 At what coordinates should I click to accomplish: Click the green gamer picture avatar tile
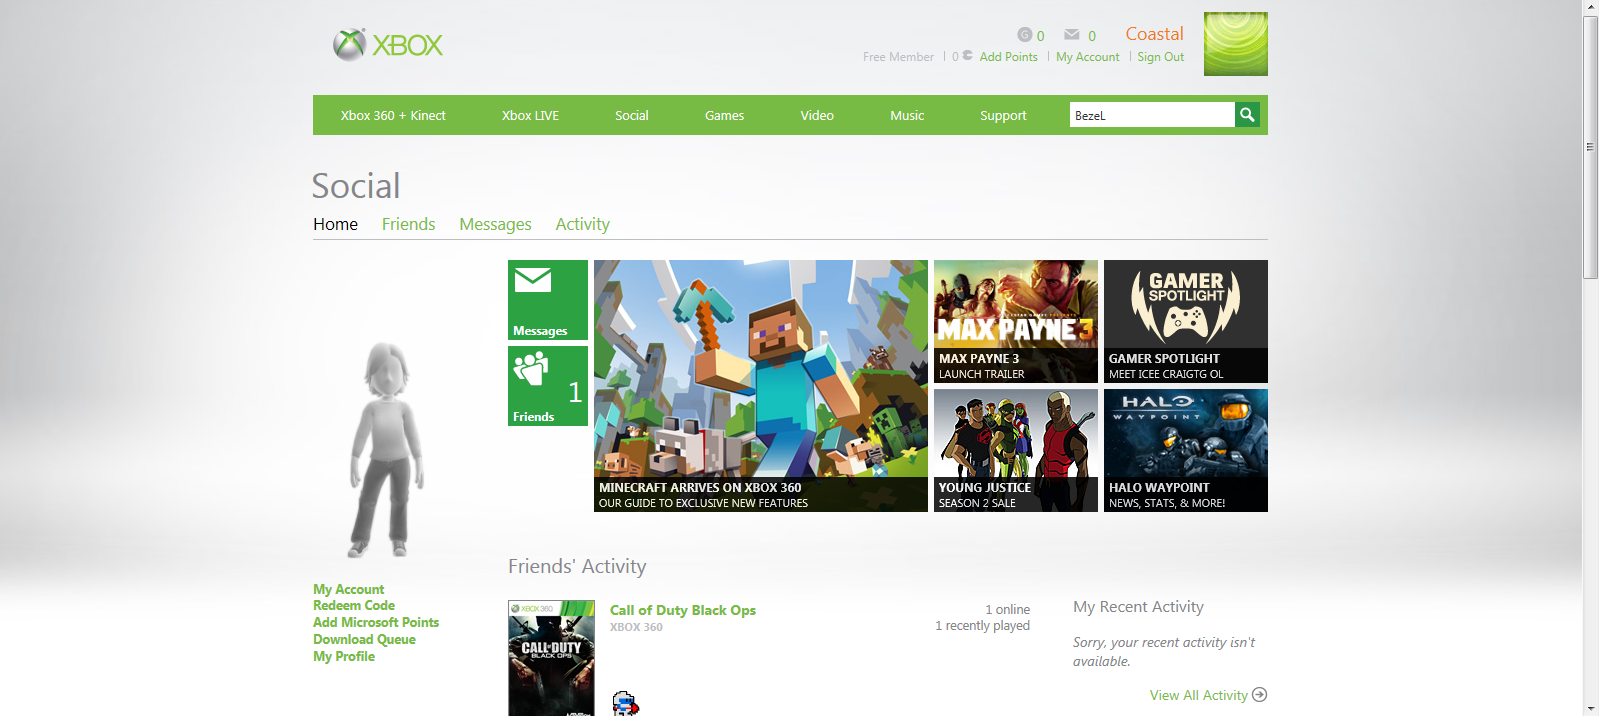(x=1235, y=44)
